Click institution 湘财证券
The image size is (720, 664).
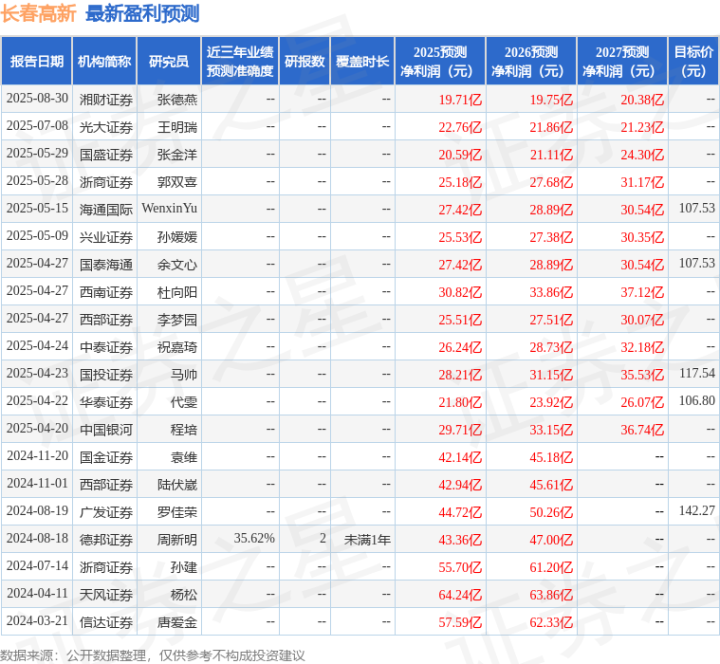pyautogui.click(x=106, y=100)
